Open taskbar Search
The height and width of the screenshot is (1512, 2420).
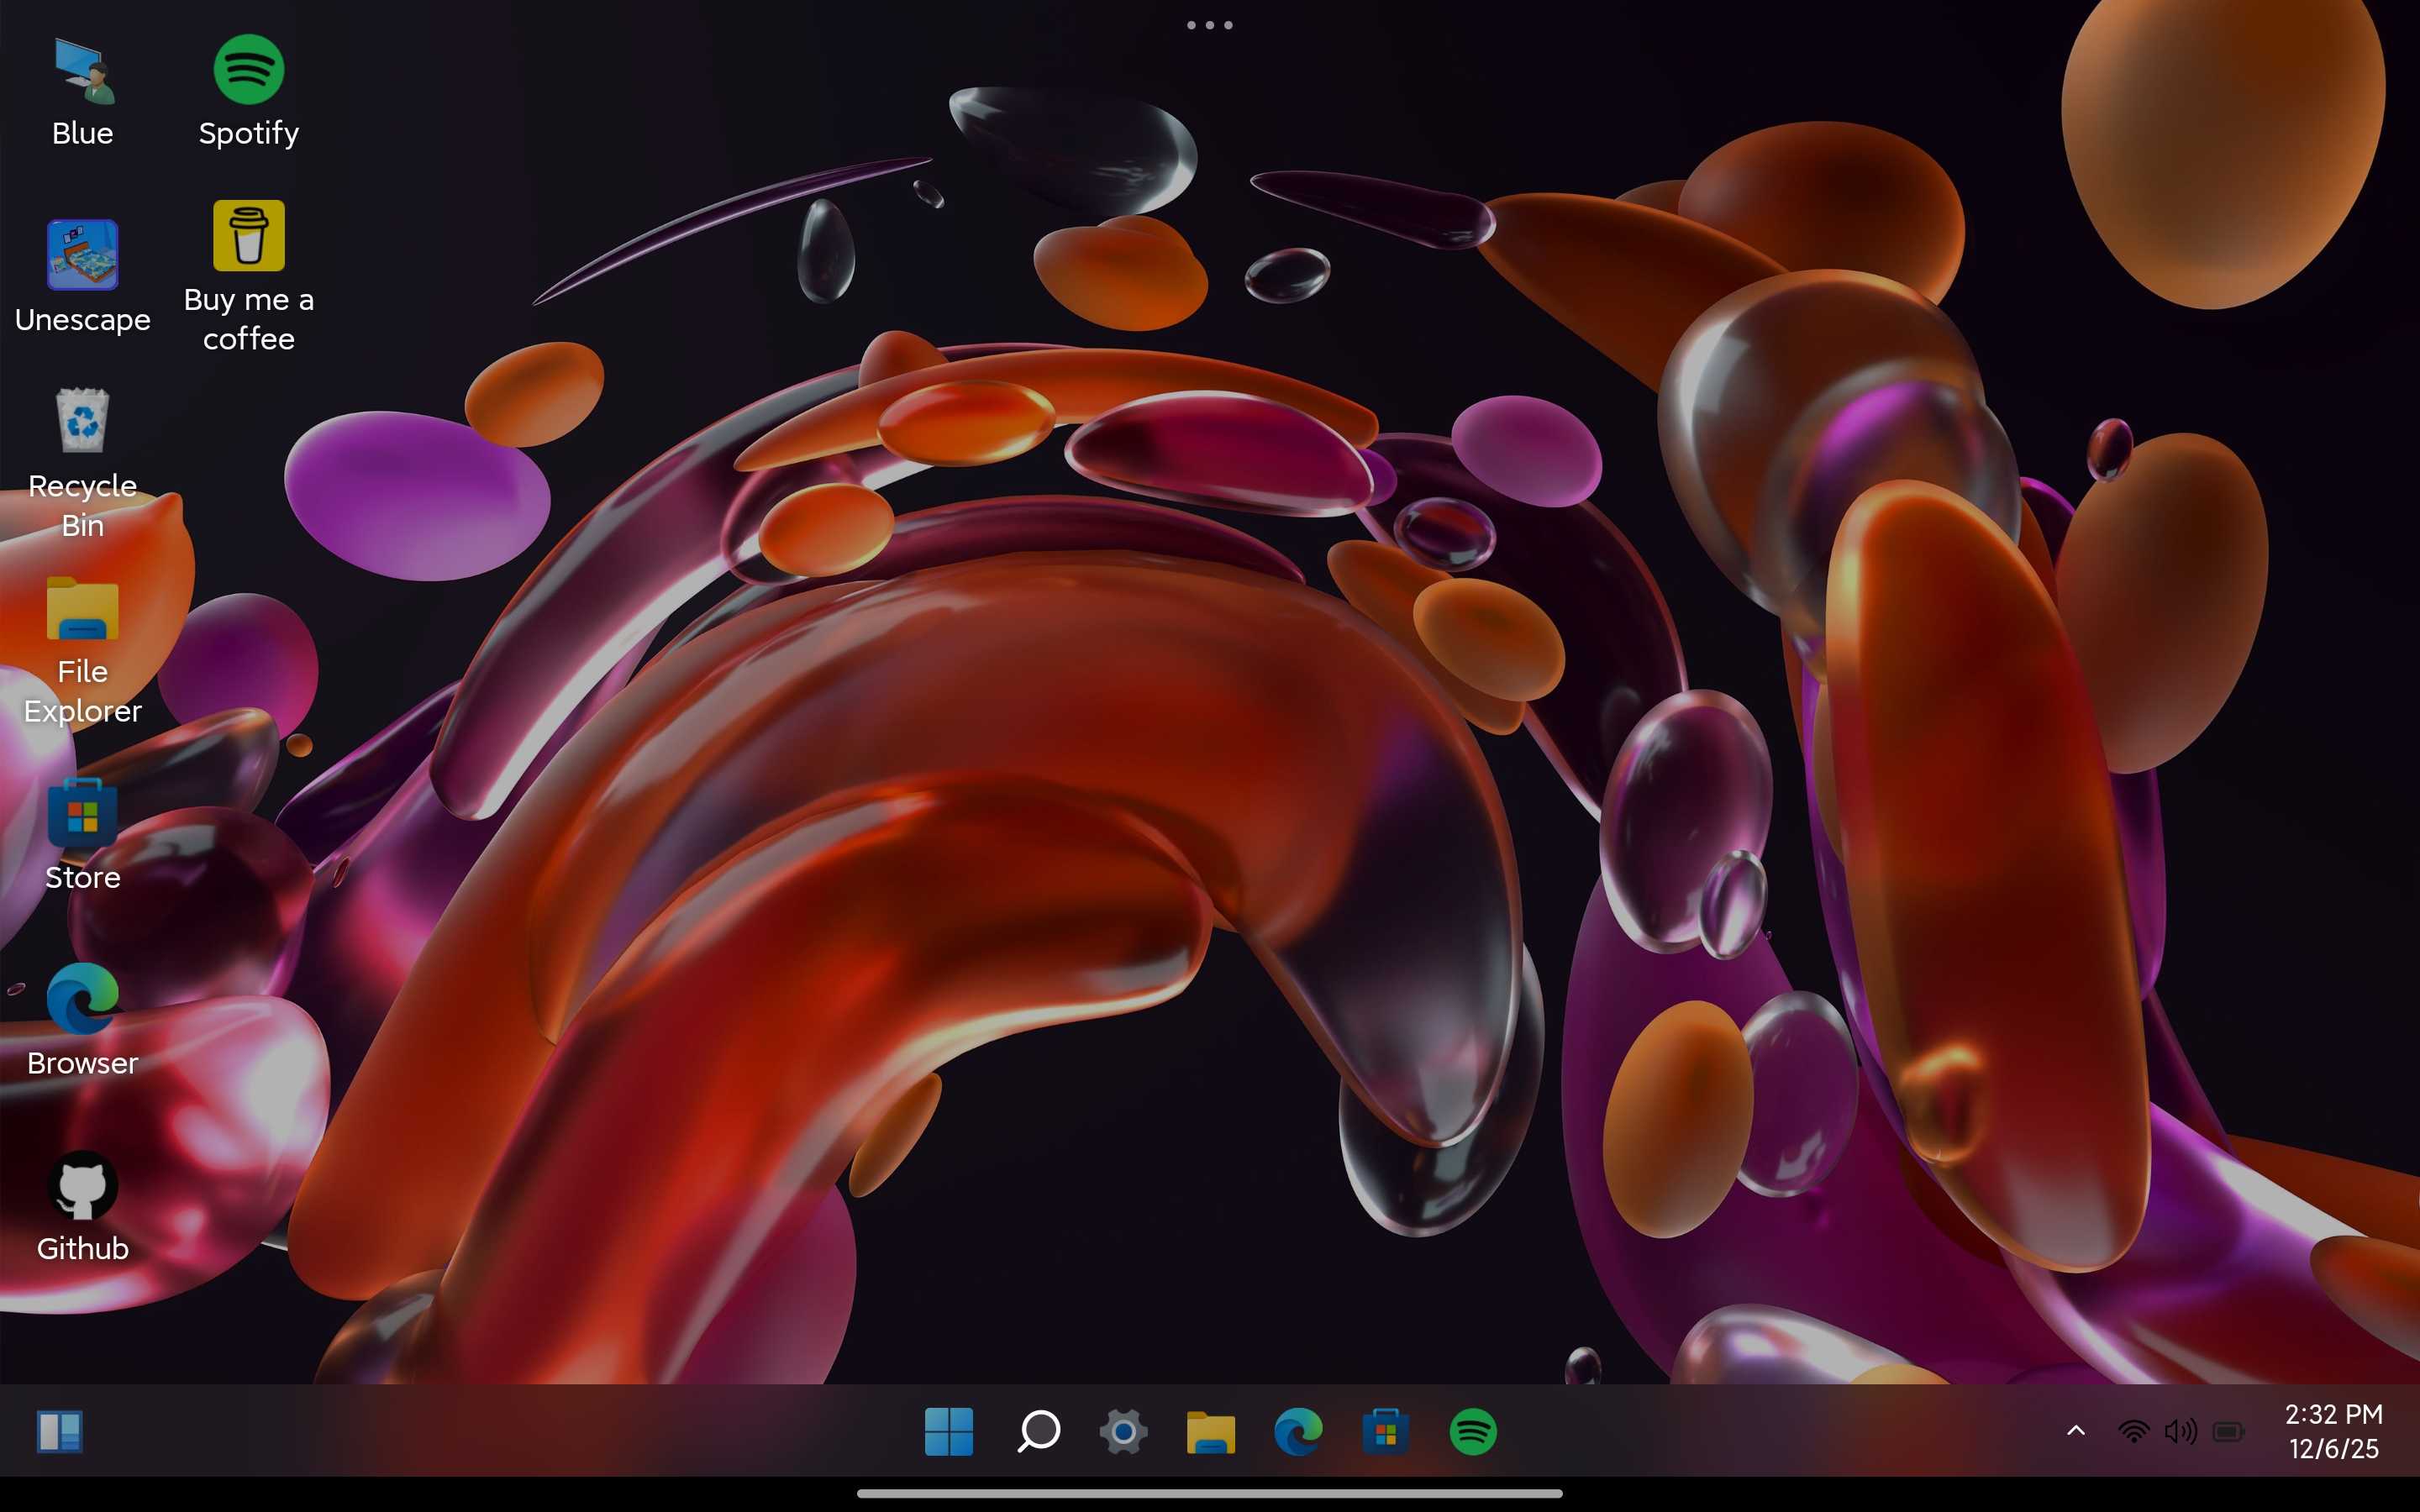point(1038,1431)
